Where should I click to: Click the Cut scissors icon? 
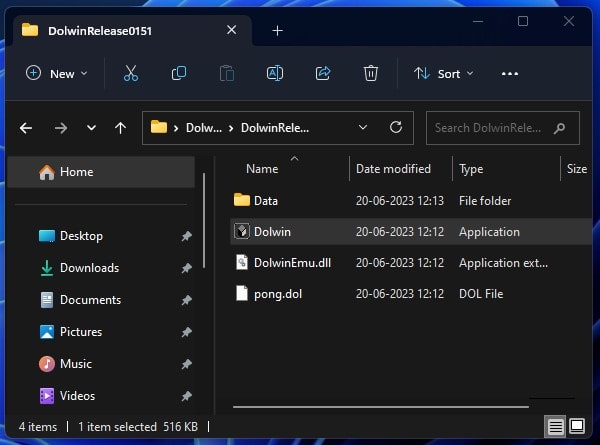click(x=131, y=73)
